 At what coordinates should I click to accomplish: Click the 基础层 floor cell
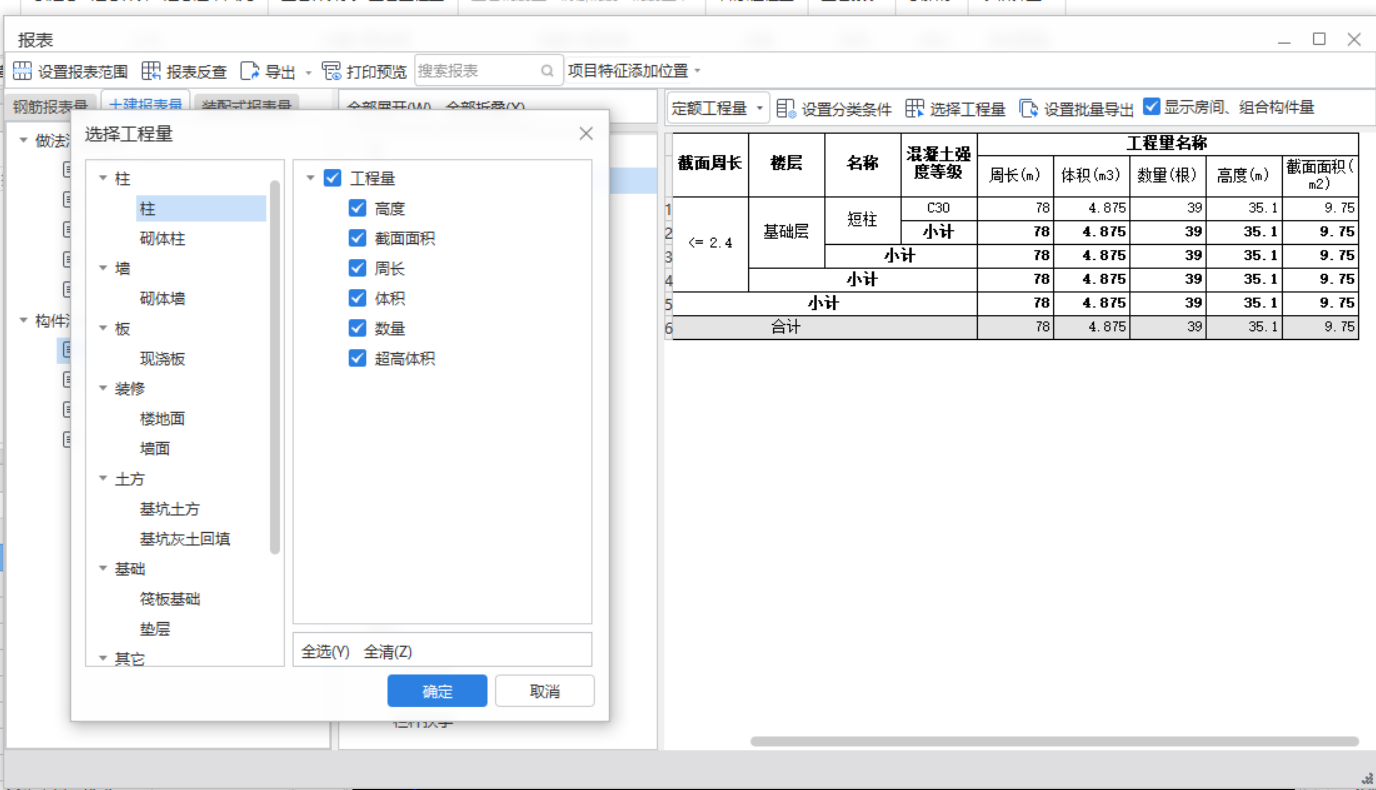point(787,232)
